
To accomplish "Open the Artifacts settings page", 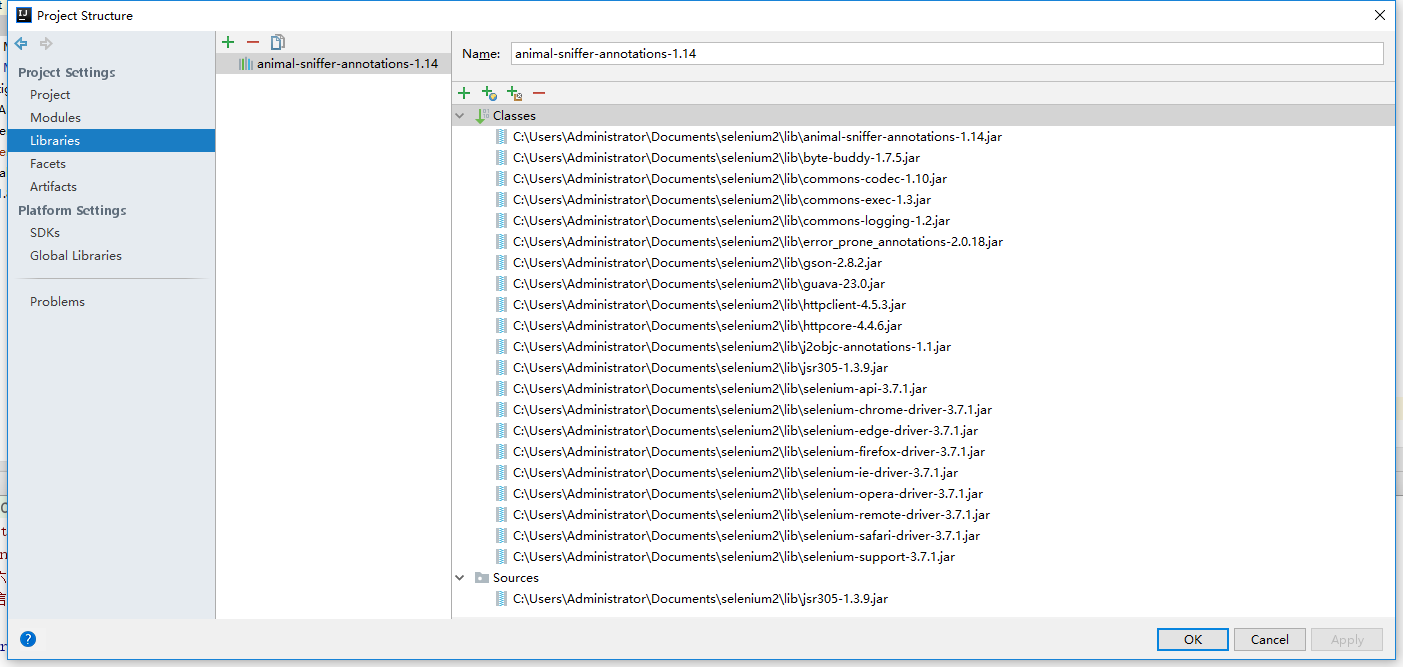I will pos(53,187).
